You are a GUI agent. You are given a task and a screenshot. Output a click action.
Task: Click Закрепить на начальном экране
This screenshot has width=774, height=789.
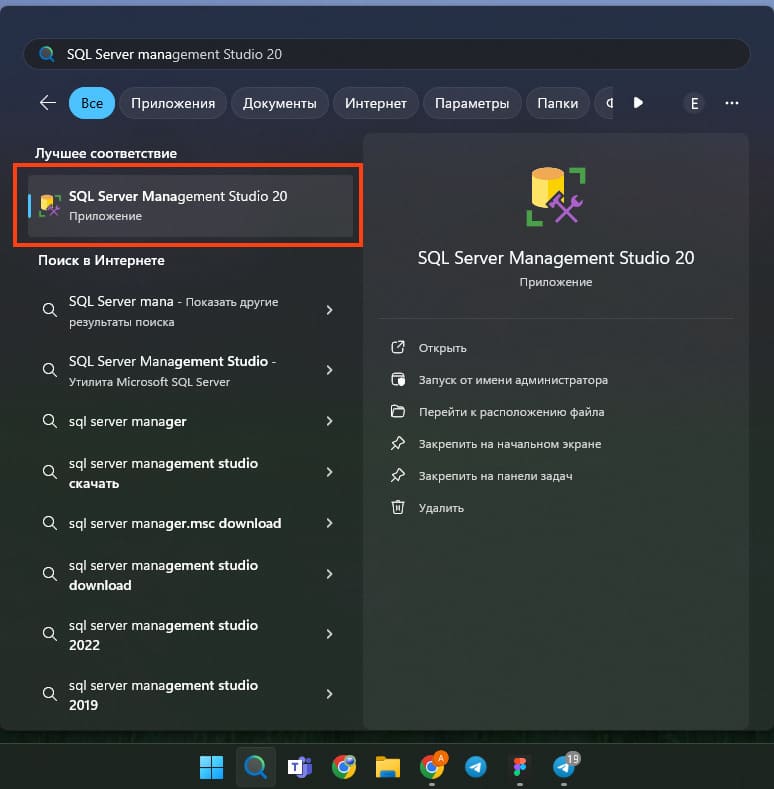[x=510, y=444]
